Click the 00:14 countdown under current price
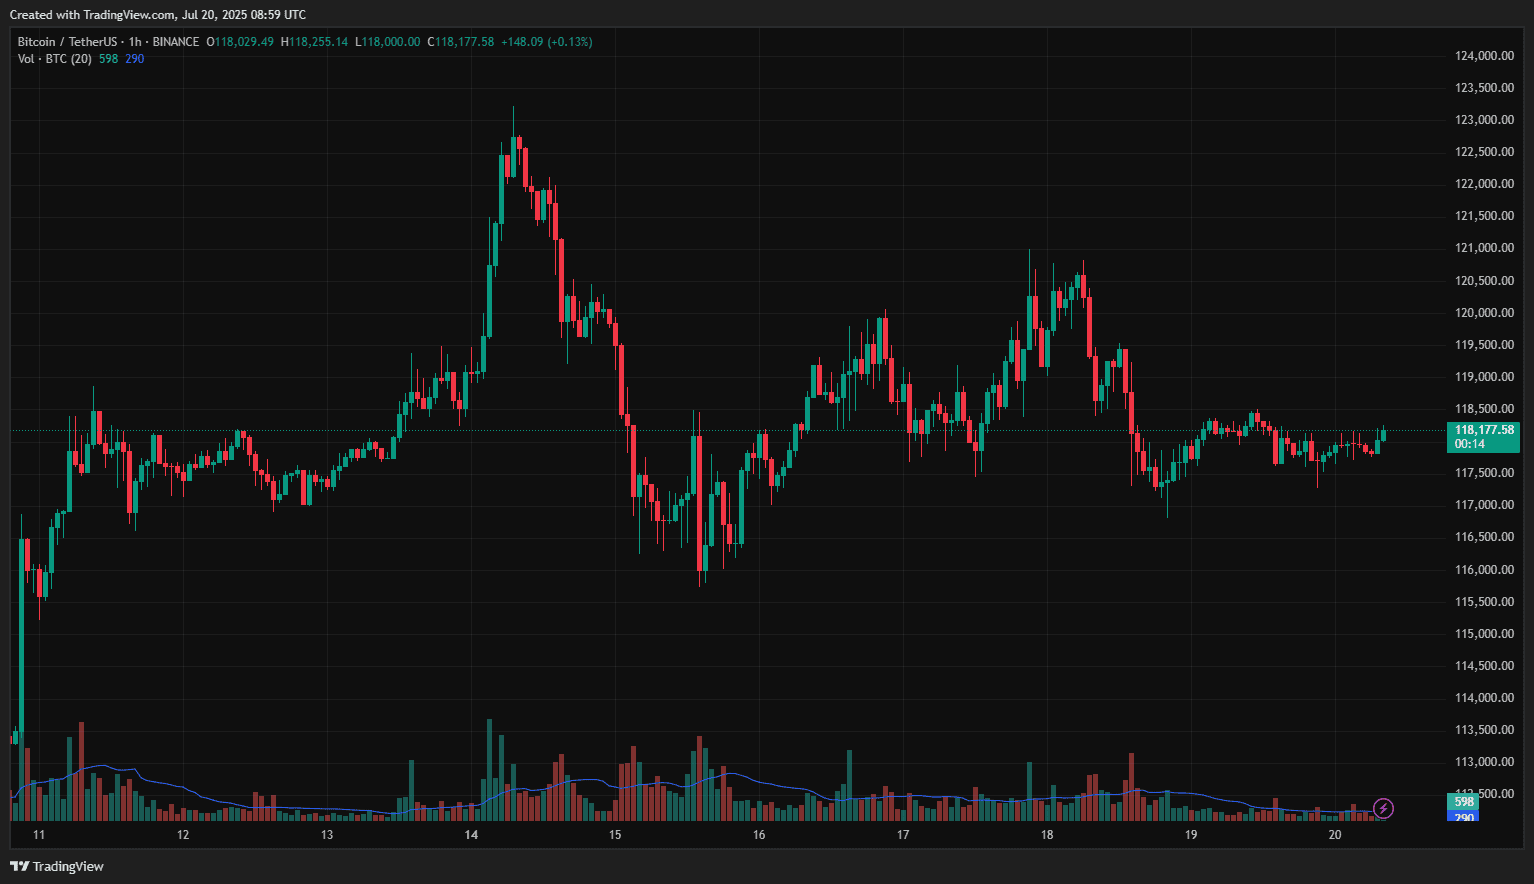Image resolution: width=1534 pixels, height=884 pixels. [1470, 444]
